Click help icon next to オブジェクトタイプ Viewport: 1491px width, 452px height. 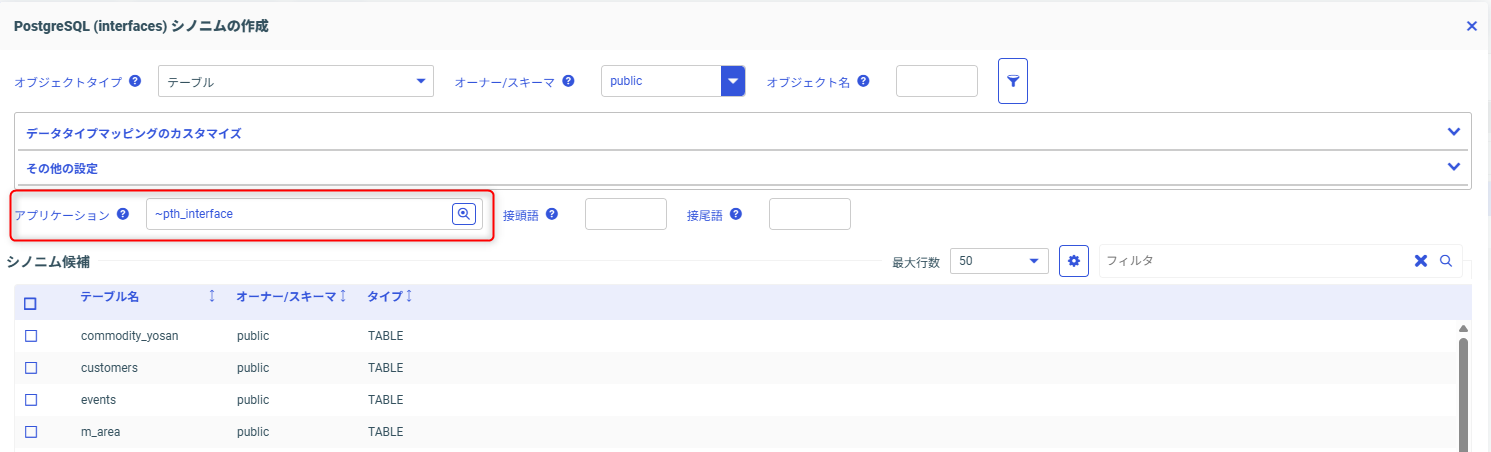point(135,81)
